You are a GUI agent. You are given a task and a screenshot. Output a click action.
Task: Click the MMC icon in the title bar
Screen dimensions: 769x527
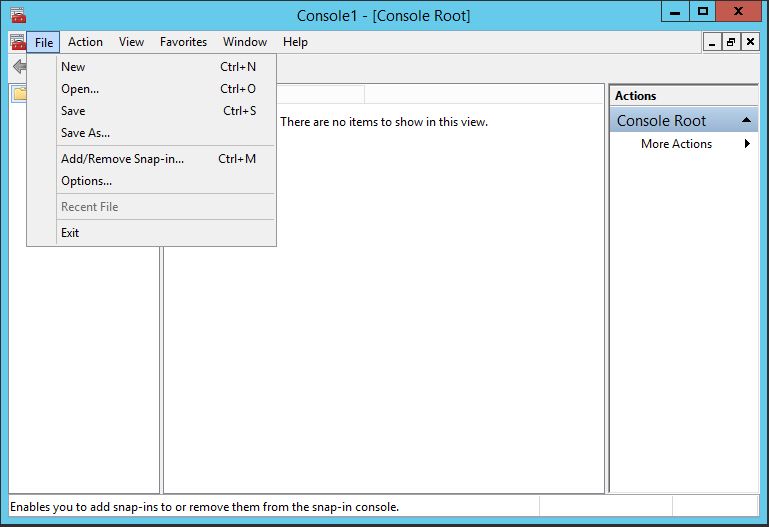[17, 15]
